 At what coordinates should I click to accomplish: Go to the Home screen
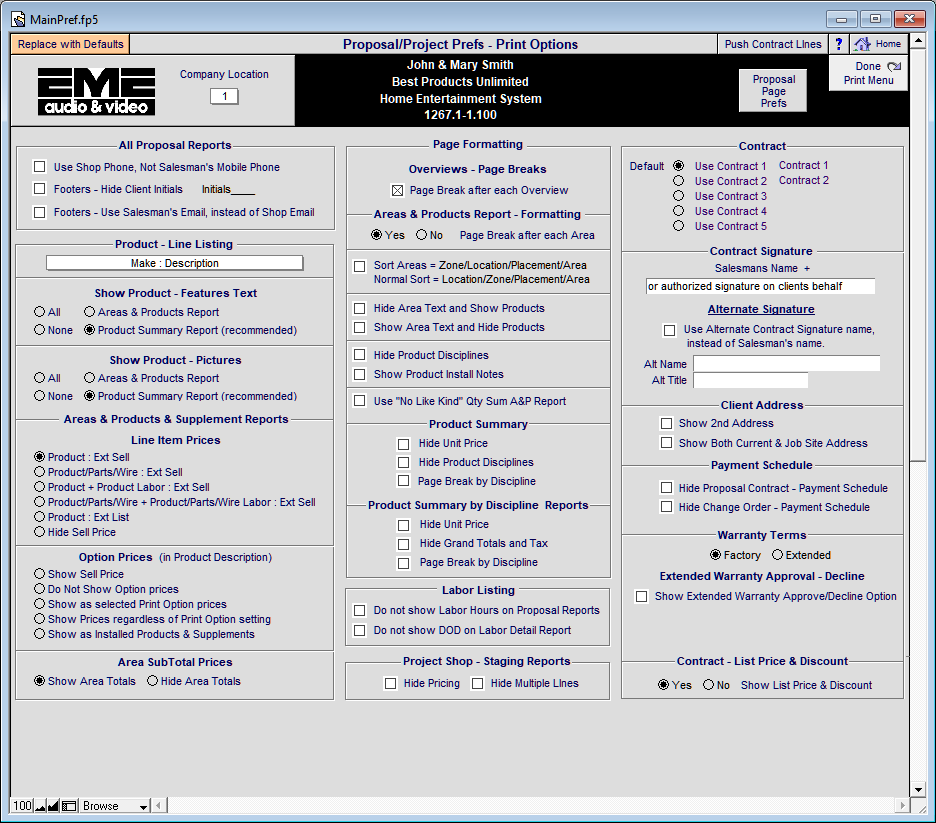[x=878, y=44]
